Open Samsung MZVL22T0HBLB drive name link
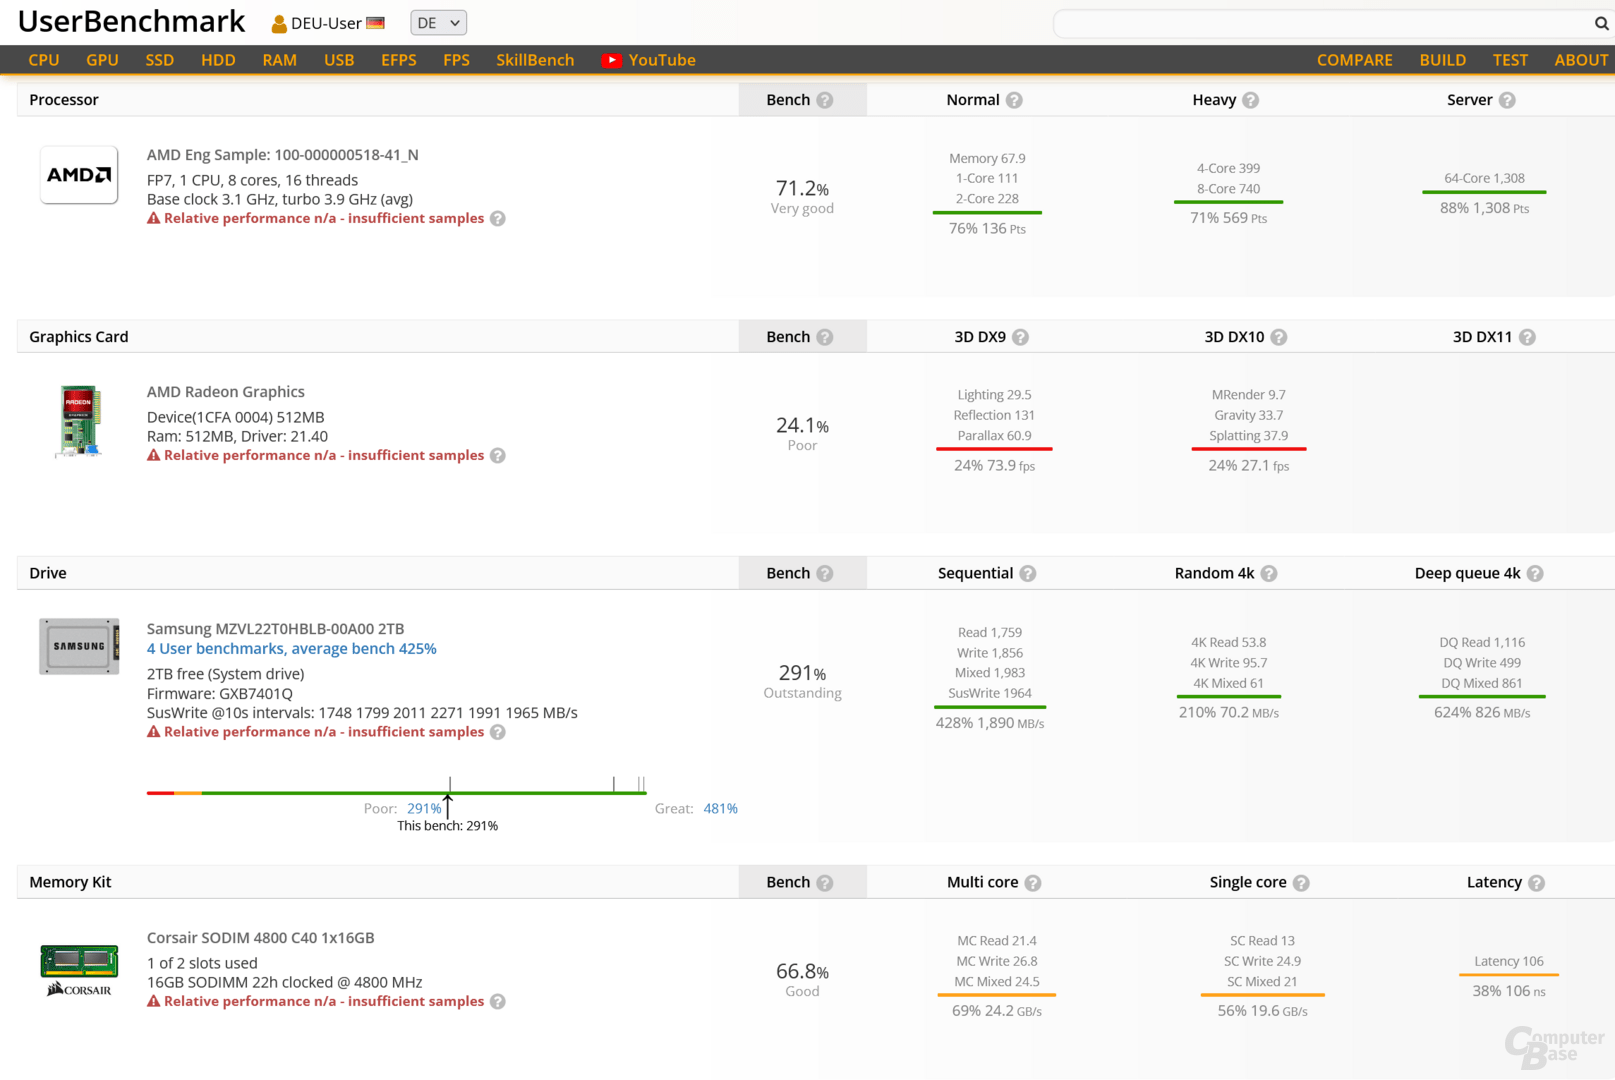 [276, 629]
